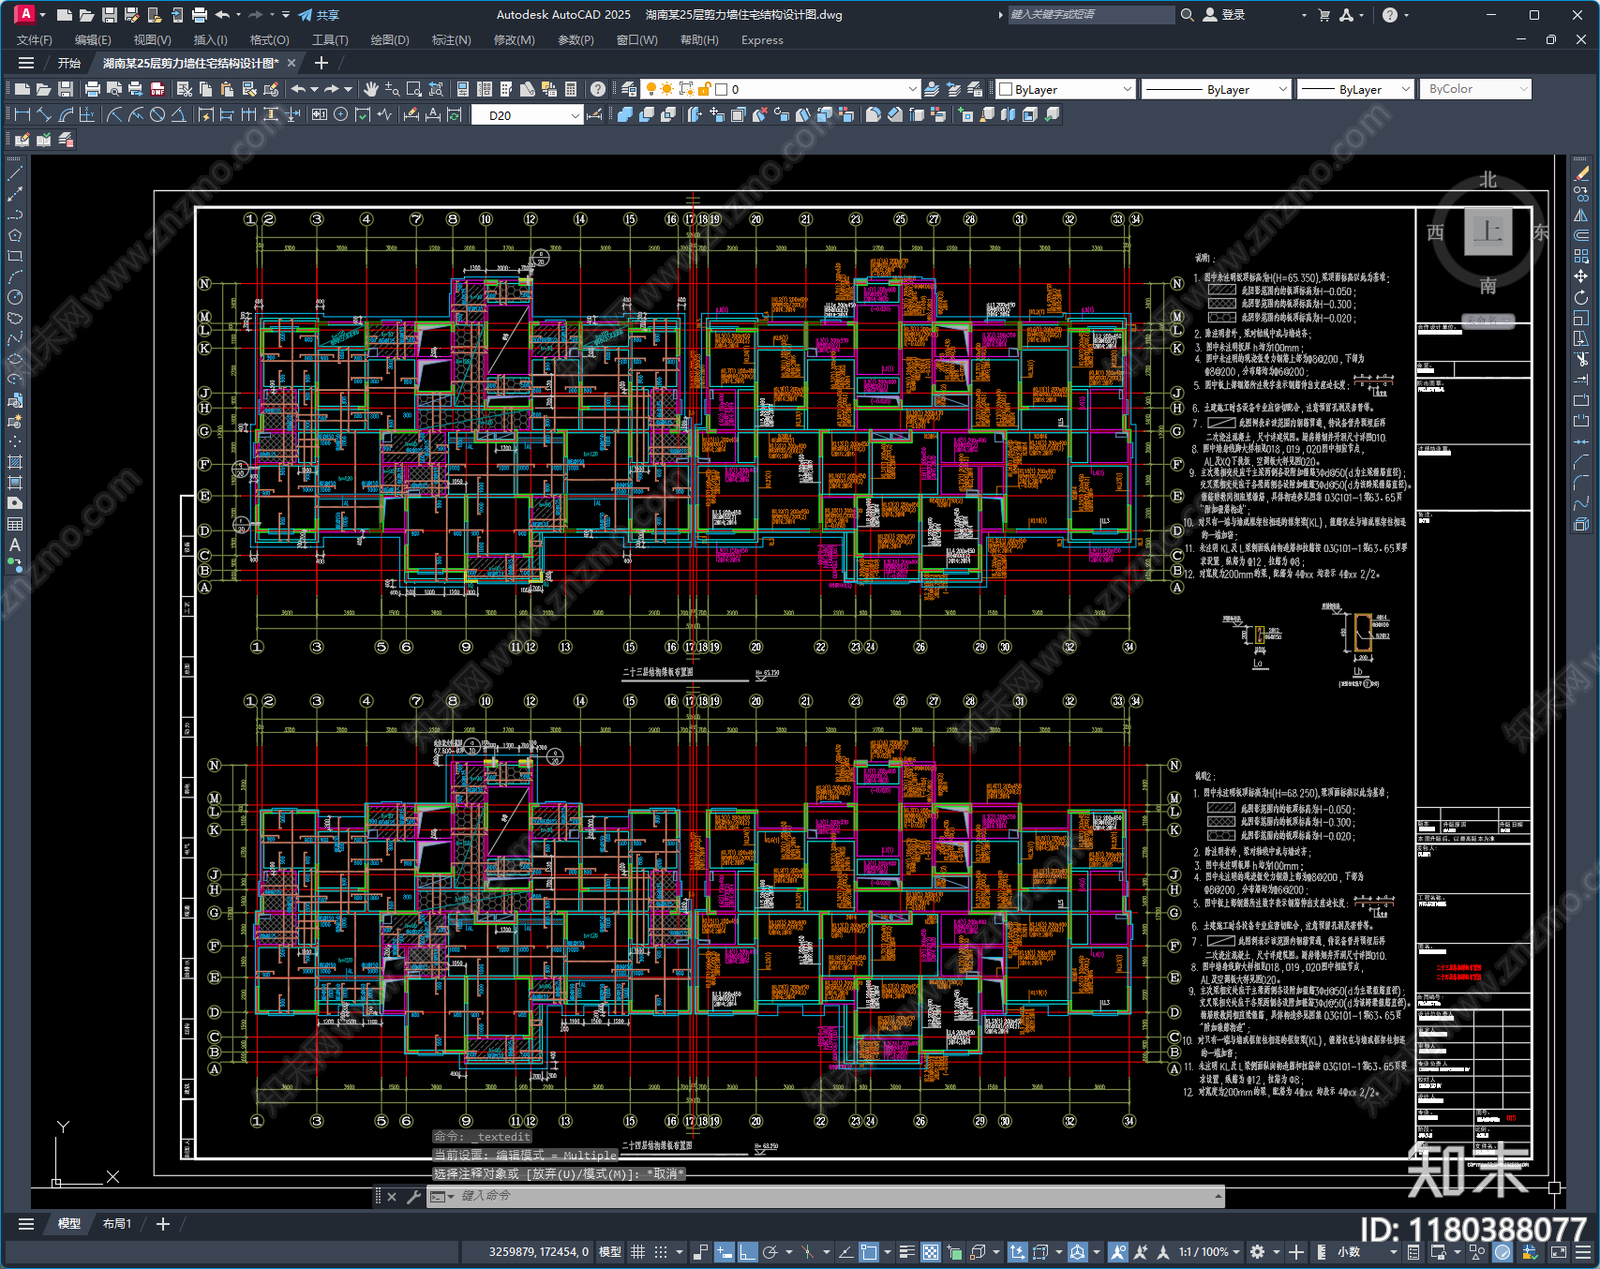This screenshot has height=1269, width=1600.
Task: Open the 标注(N) menu
Action: pos(451,40)
